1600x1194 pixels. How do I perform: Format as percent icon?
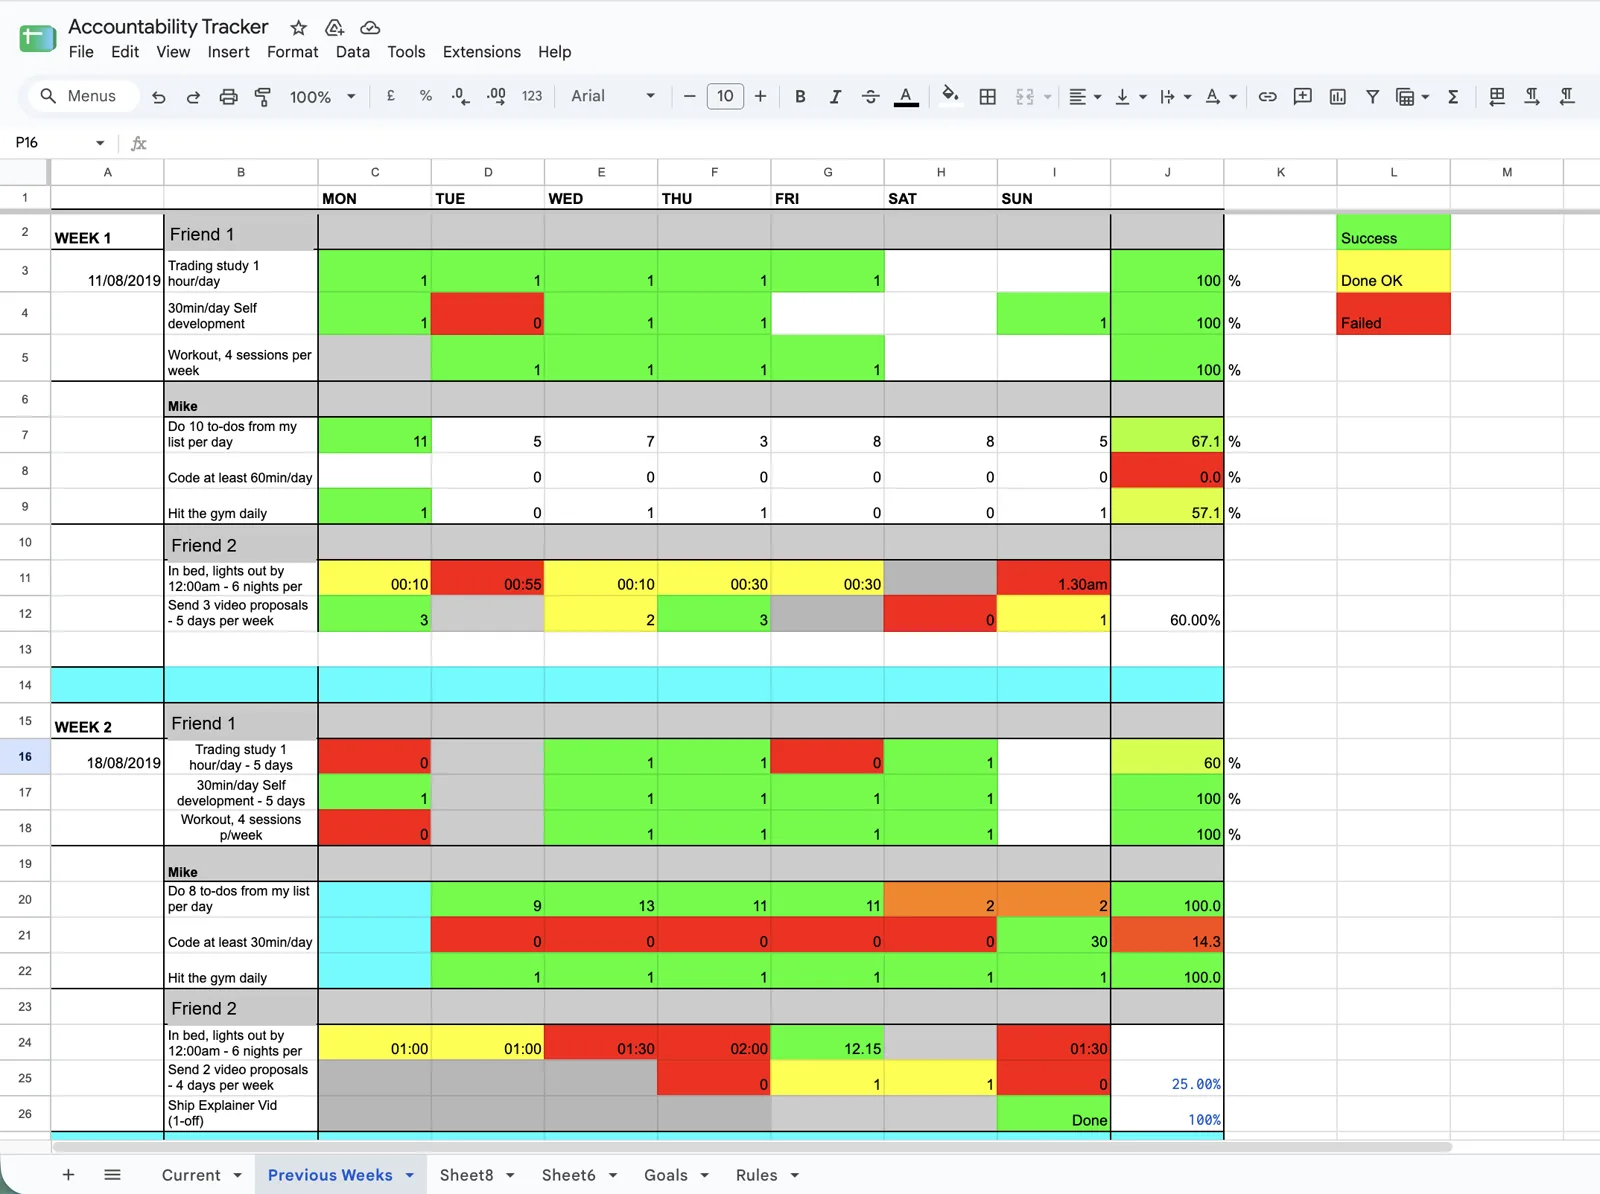pyautogui.click(x=426, y=96)
